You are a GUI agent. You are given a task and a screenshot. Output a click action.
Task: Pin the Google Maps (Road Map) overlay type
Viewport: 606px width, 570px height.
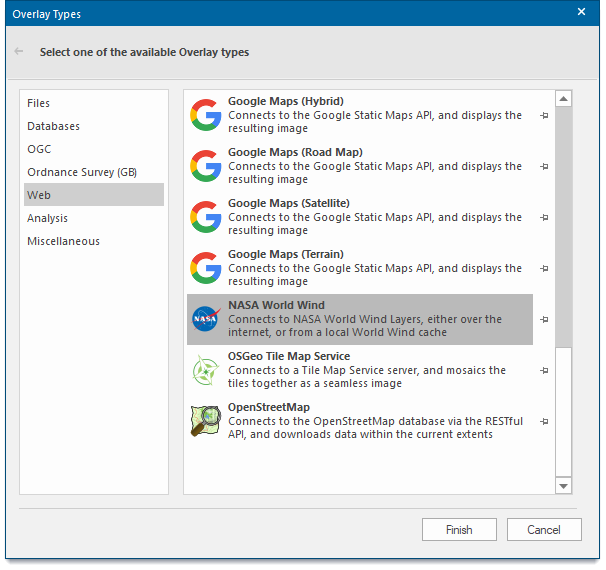point(544,166)
